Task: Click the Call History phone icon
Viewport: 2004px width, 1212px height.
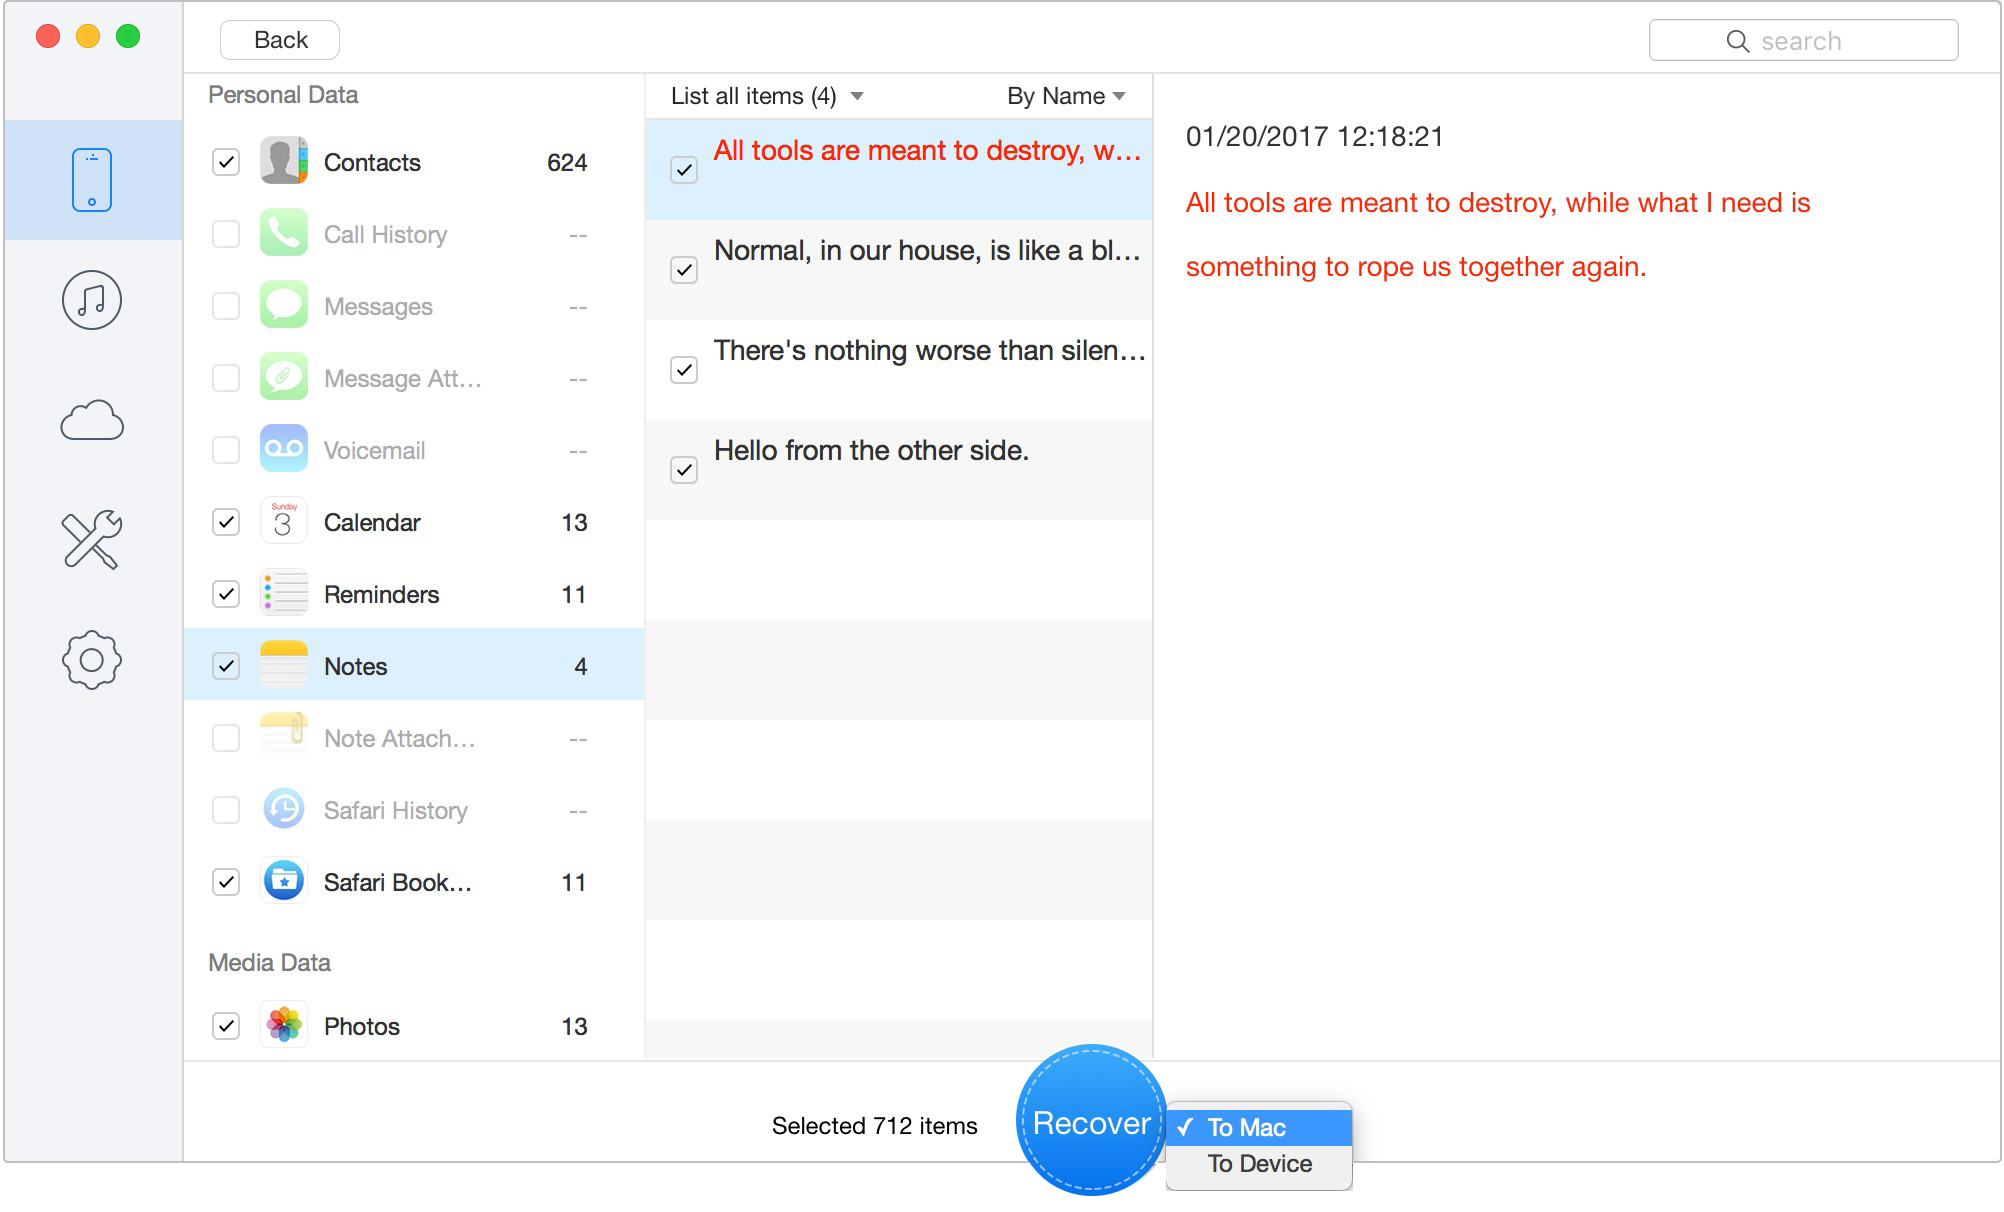Action: 284,234
